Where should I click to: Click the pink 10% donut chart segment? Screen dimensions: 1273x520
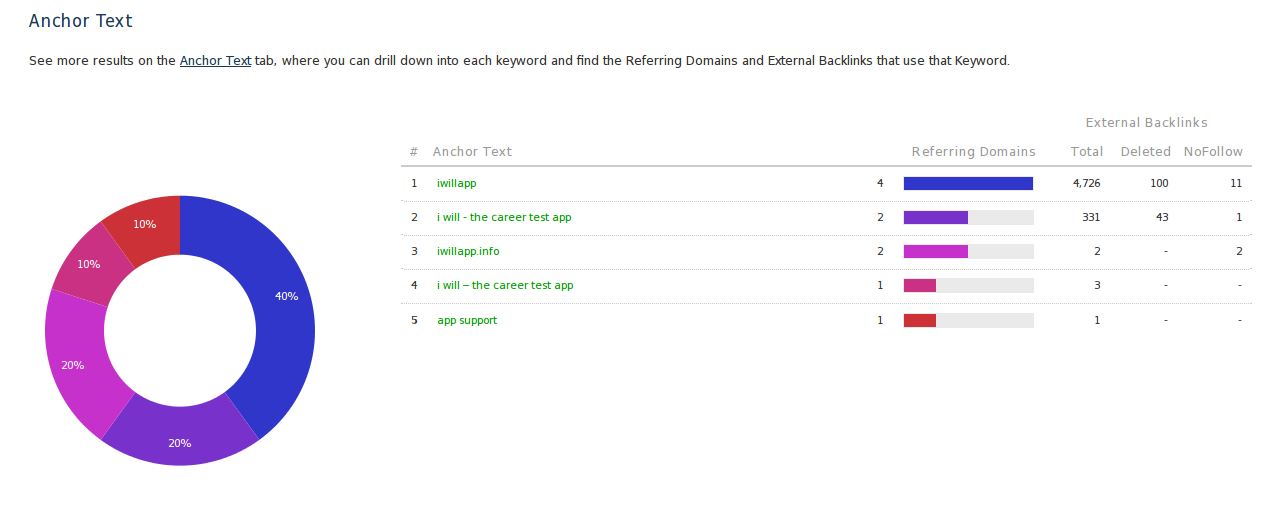point(90,264)
